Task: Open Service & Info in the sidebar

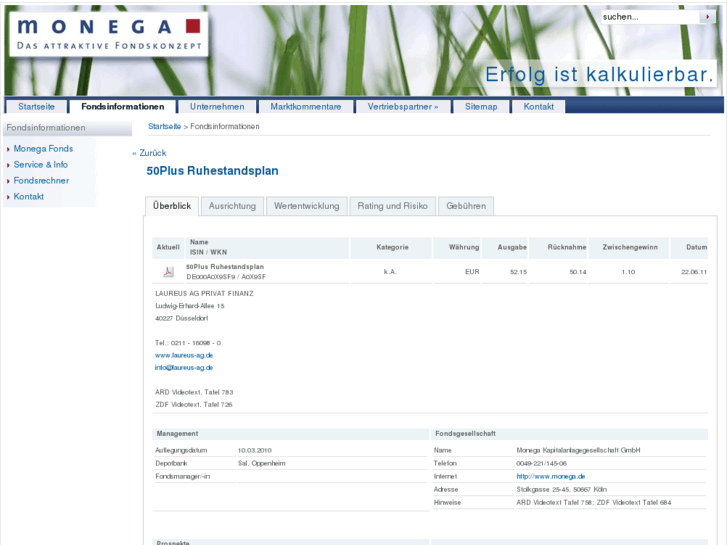Action: [x=40, y=165]
